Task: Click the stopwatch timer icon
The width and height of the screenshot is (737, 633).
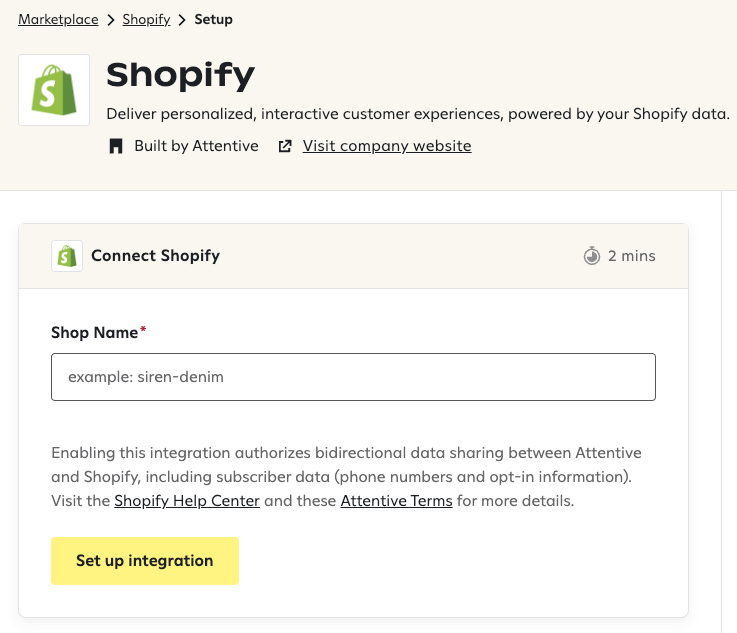Action: (x=592, y=256)
